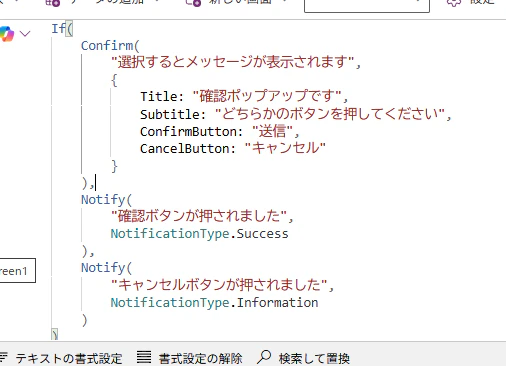
Task: Open the Copilot icon beside the formula bar
Action: point(6,34)
